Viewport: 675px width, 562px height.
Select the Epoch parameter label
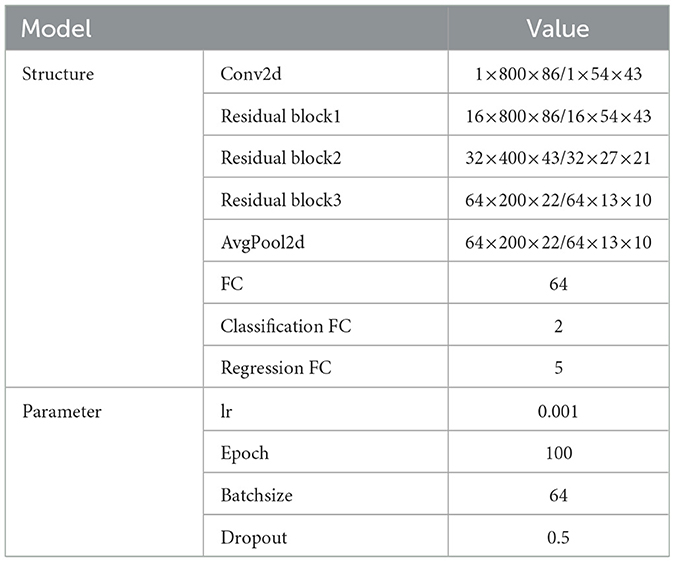click(244, 453)
